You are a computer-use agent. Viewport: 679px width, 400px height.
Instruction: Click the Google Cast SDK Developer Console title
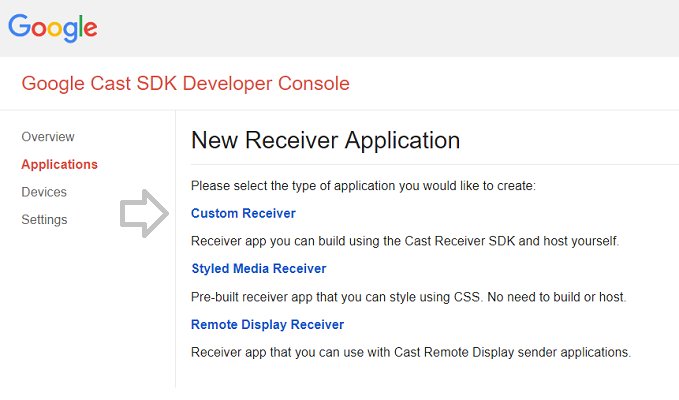pyautogui.click(x=186, y=83)
